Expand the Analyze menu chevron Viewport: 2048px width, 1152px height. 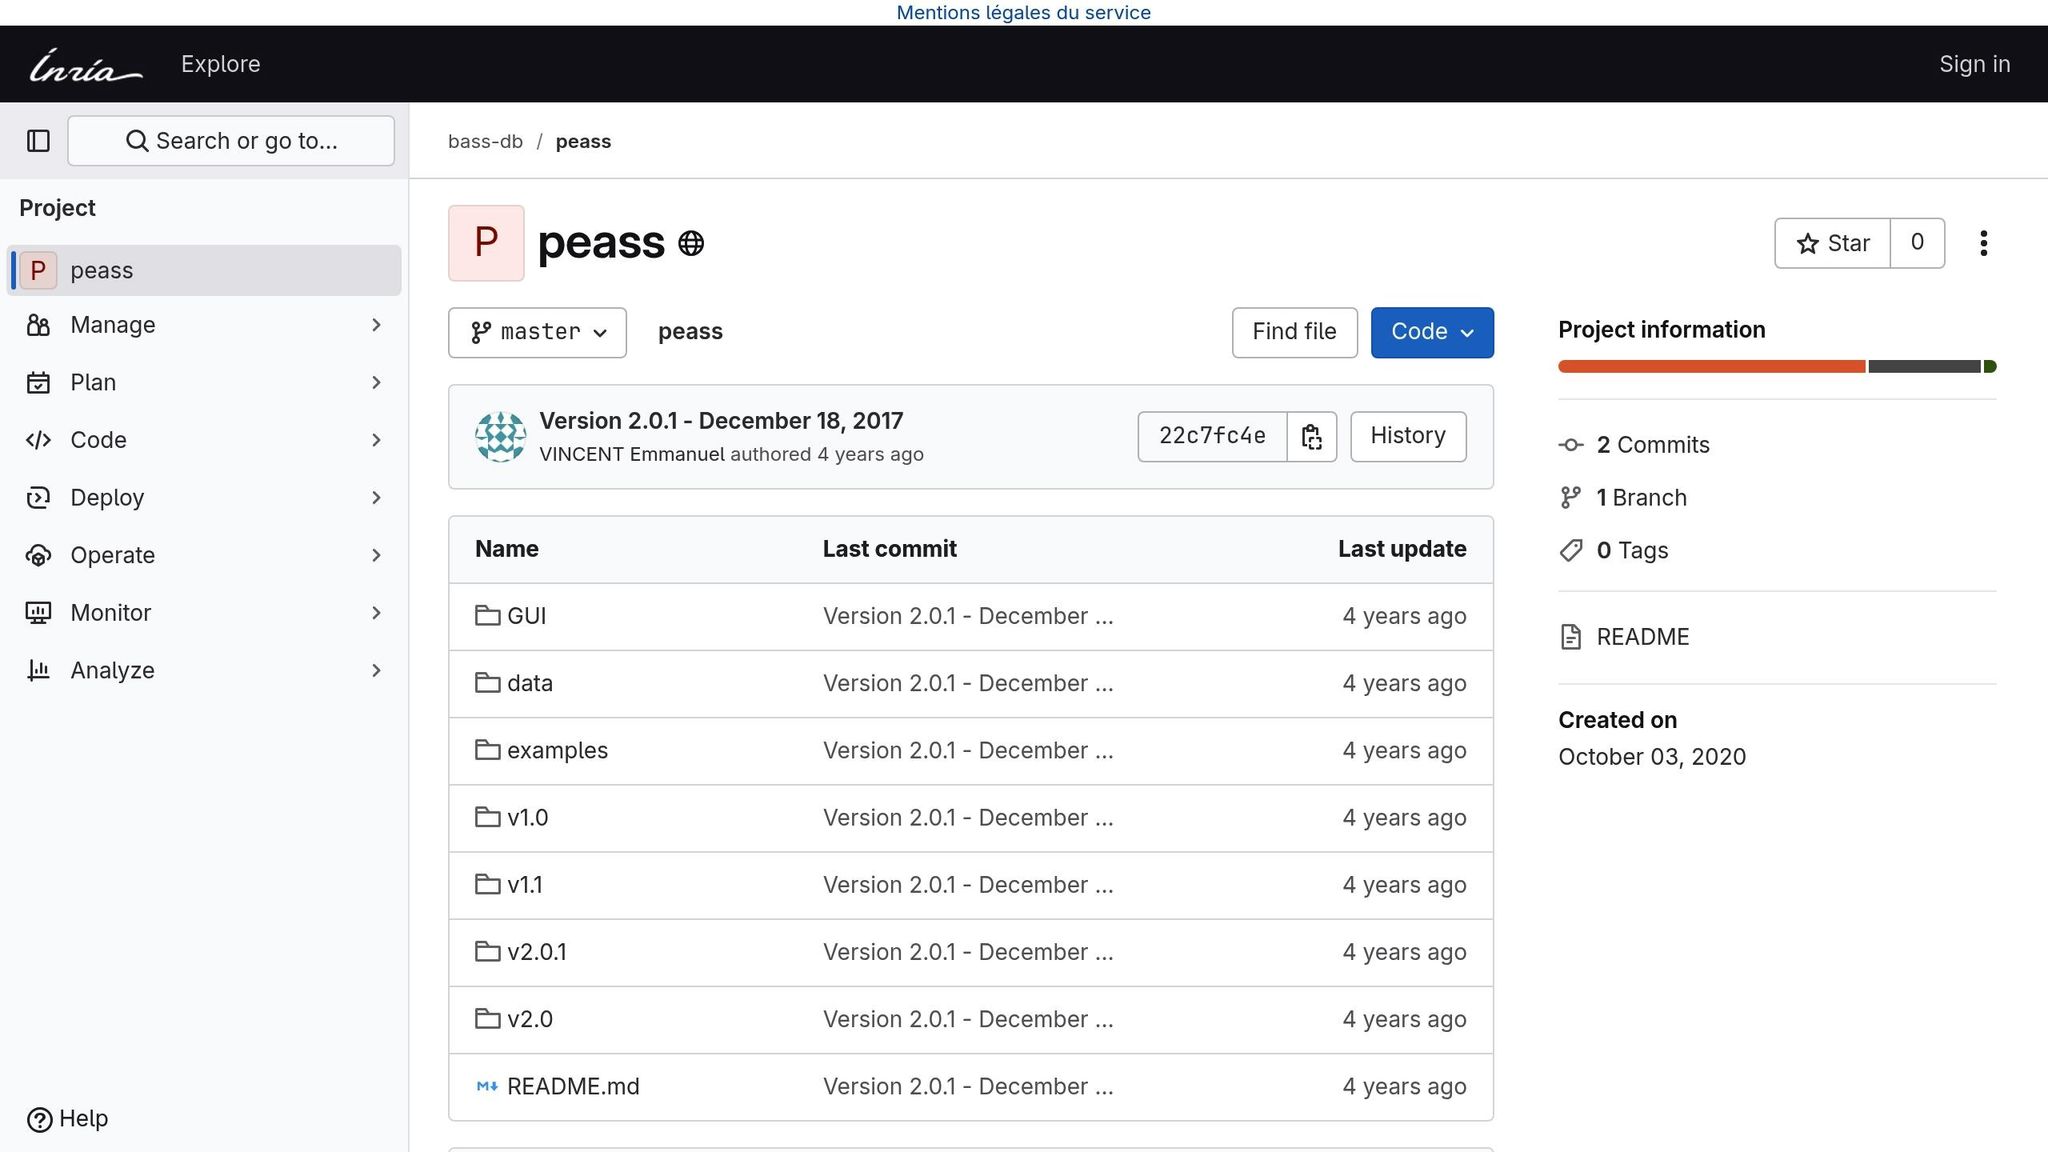click(376, 670)
